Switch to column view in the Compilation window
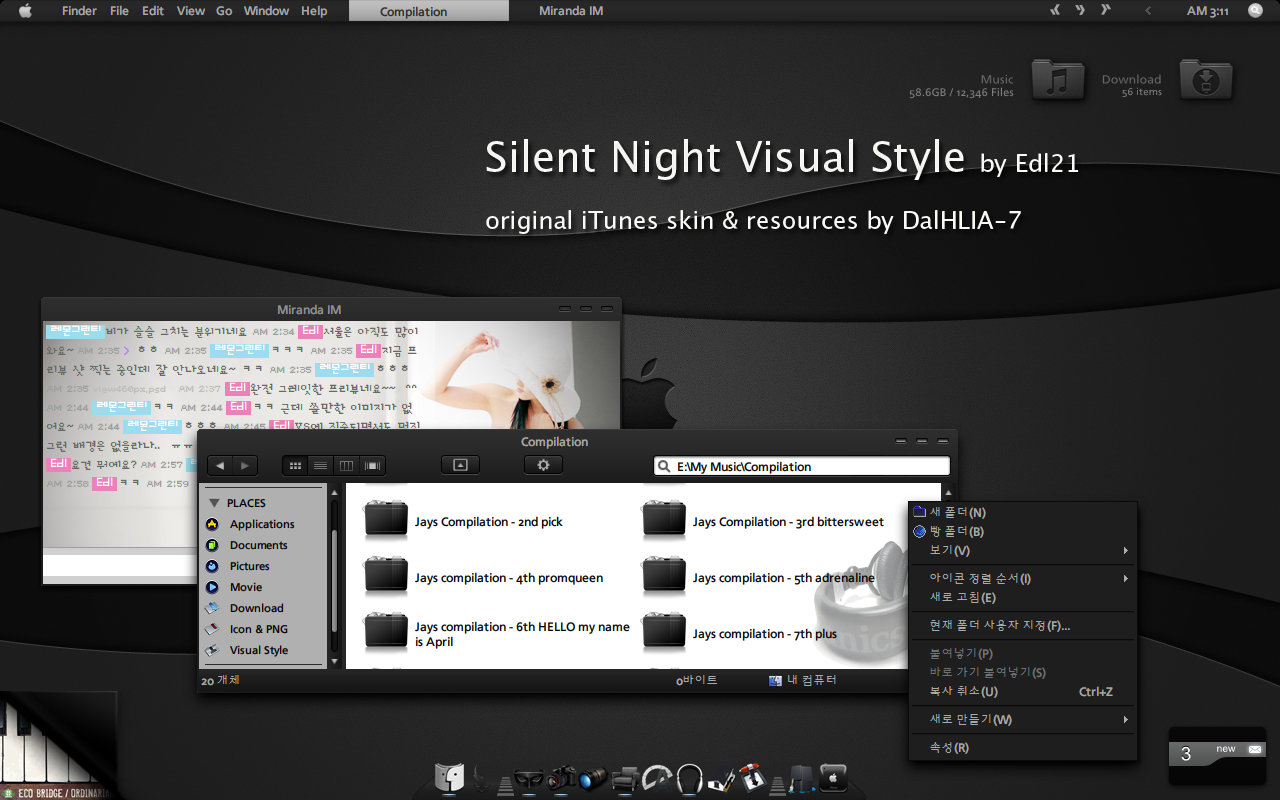Image resolution: width=1280 pixels, height=800 pixels. [x=345, y=464]
